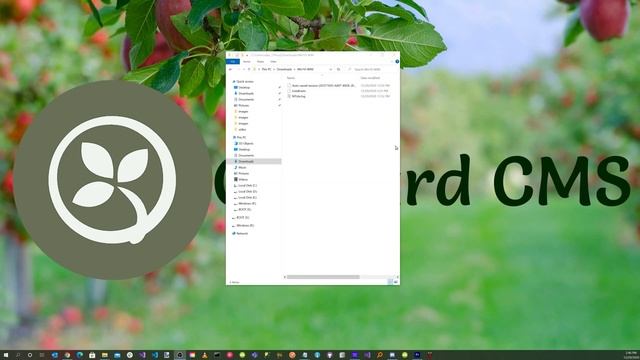This screenshot has width=640, height=360.
Task: Open Microsoft Edge from taskbar
Action: (80, 355)
